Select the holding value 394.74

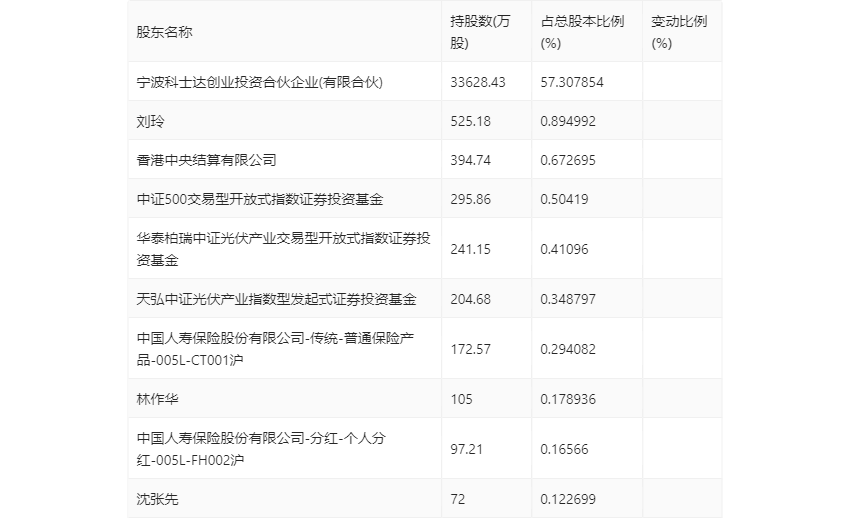click(x=471, y=160)
